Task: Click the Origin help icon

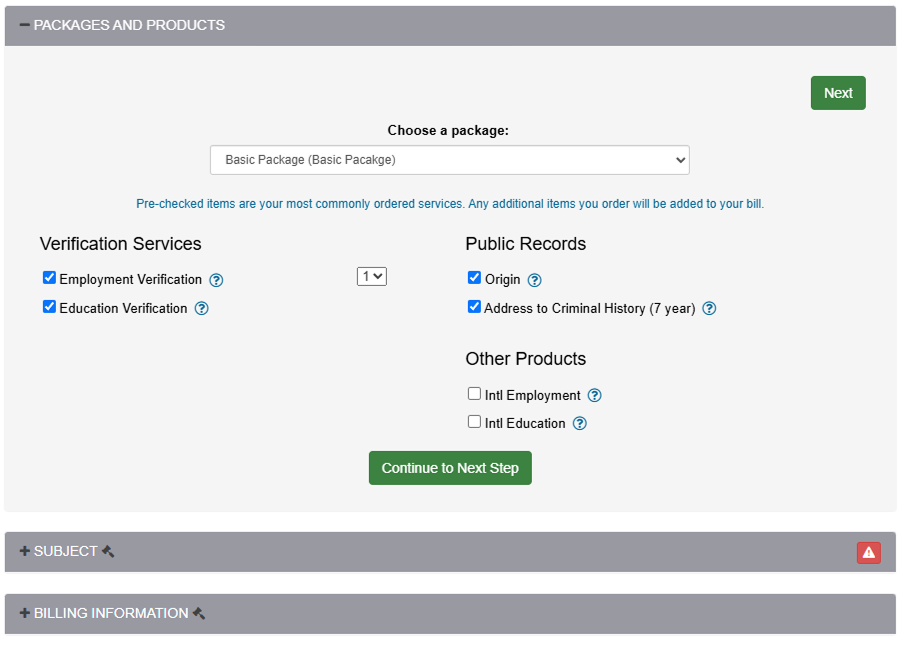Action: point(534,280)
